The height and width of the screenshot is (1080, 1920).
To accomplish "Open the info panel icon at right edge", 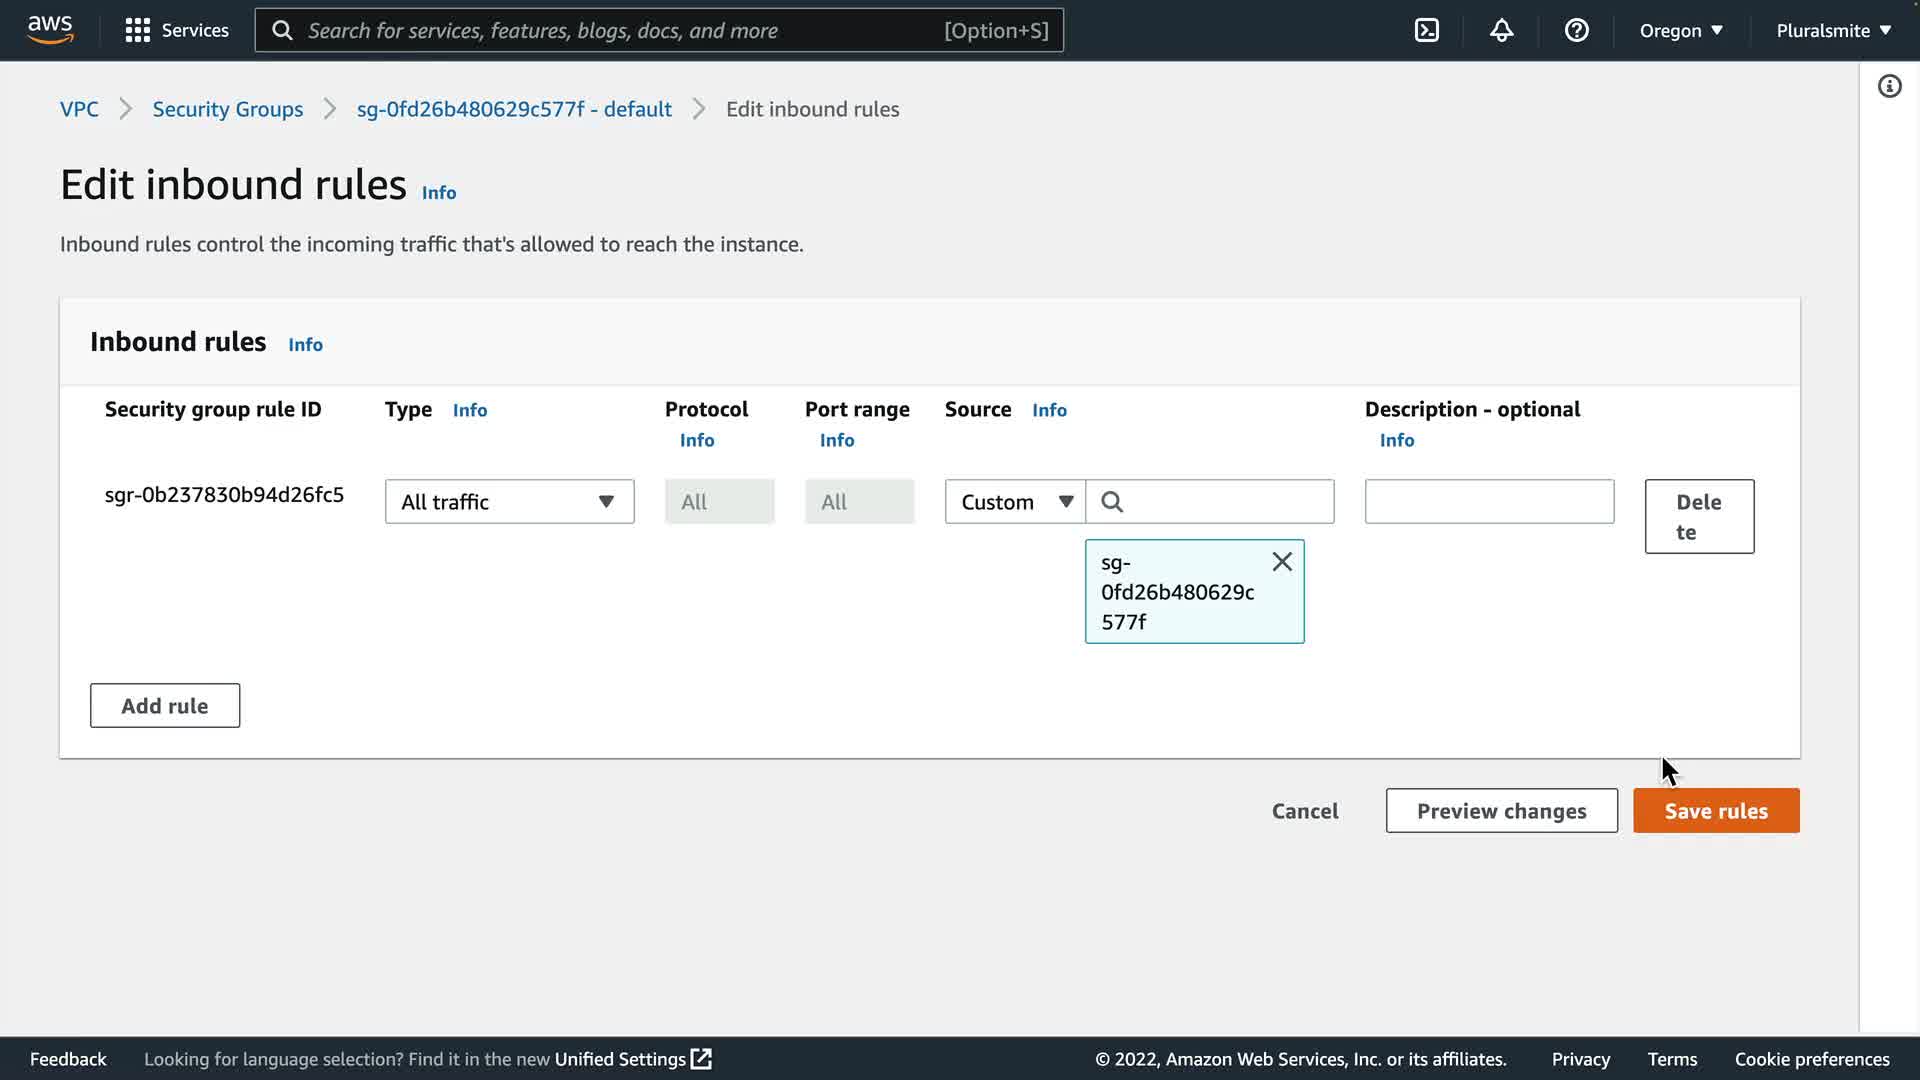I will pos(1889,86).
